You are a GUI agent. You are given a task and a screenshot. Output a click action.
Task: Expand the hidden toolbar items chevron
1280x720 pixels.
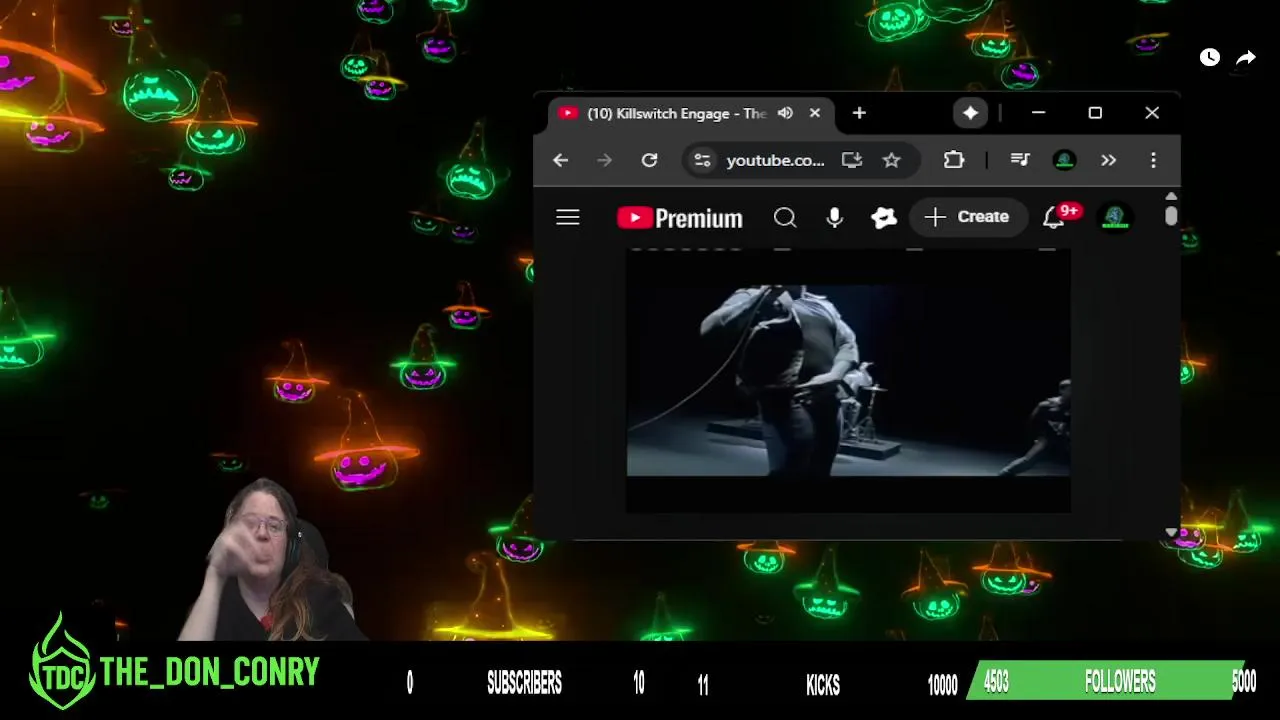point(1108,160)
